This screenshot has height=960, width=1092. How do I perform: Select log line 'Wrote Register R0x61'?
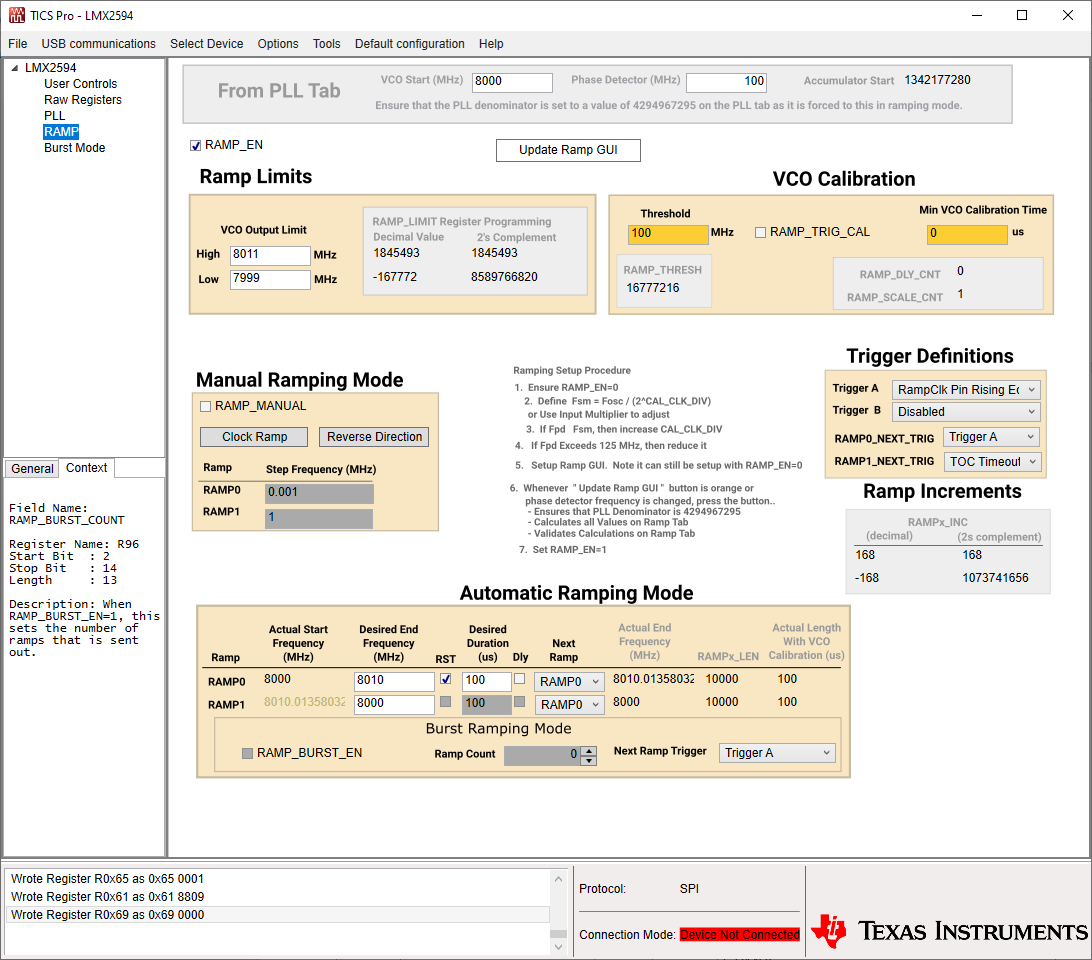point(278,897)
